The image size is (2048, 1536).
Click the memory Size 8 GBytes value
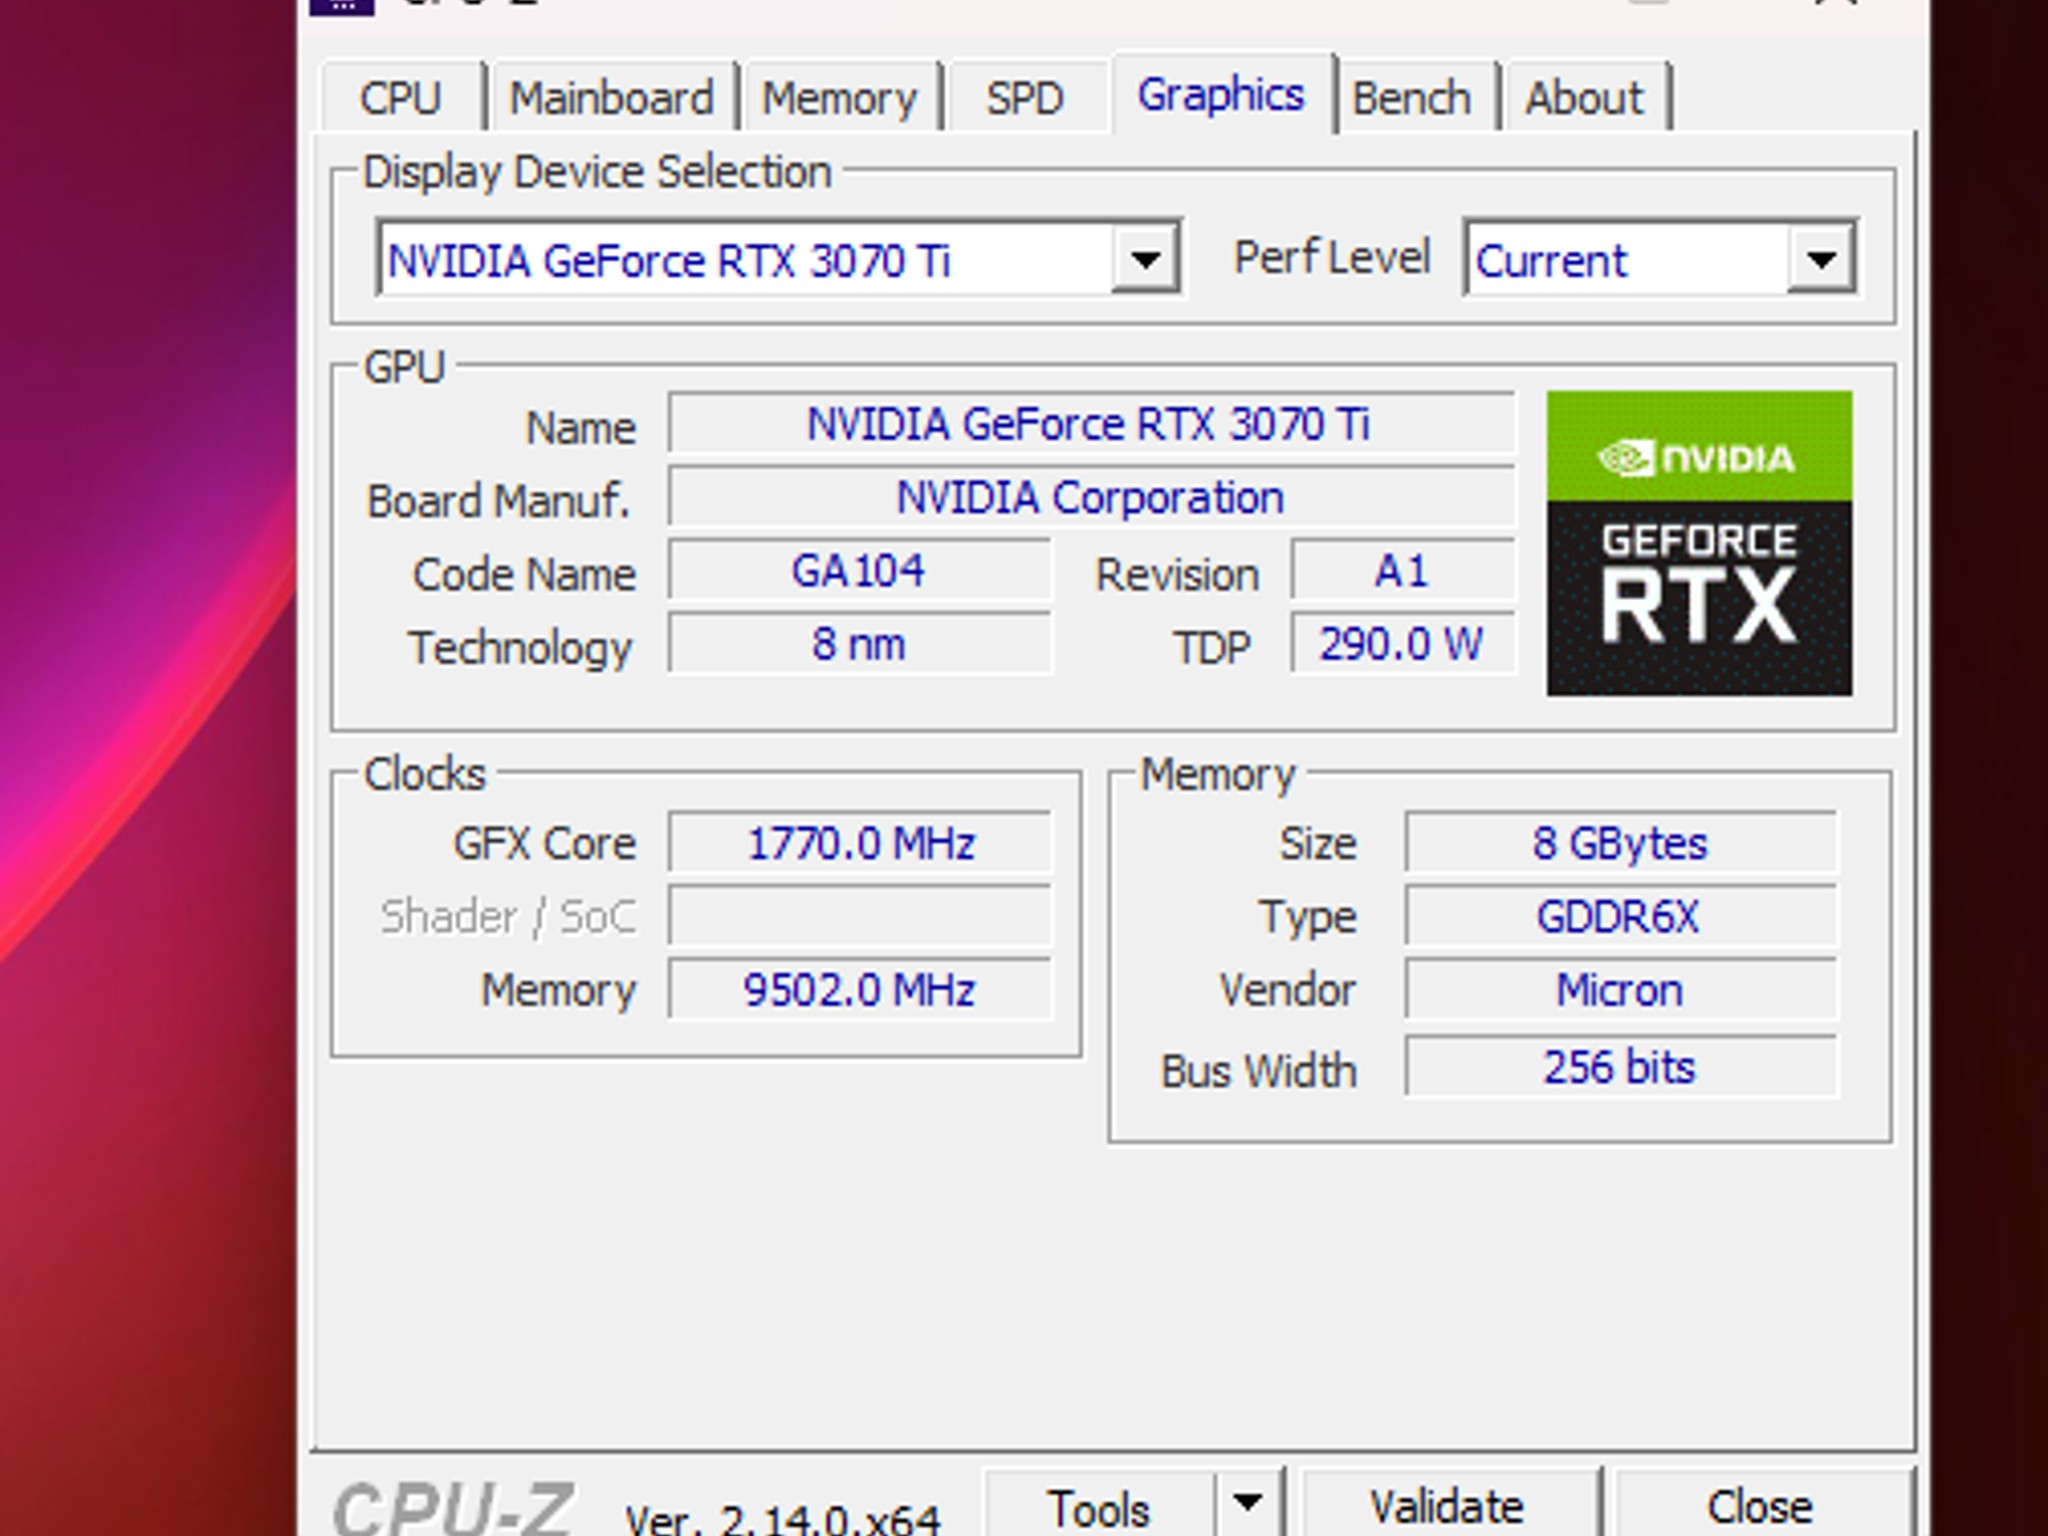(1621, 843)
